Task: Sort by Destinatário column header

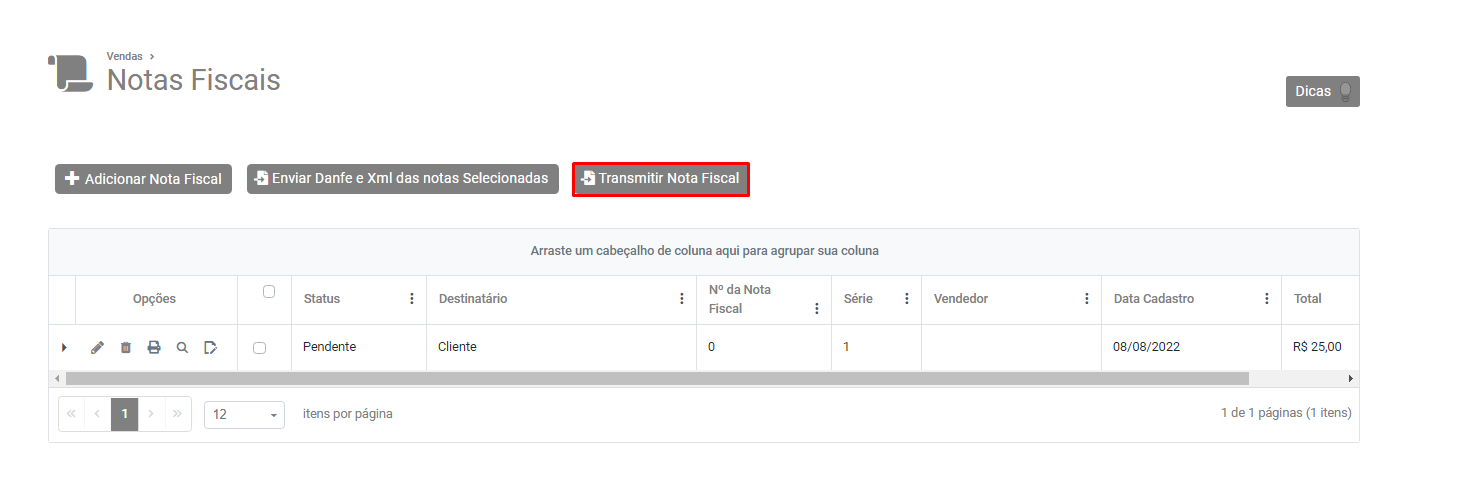Action: tap(473, 299)
